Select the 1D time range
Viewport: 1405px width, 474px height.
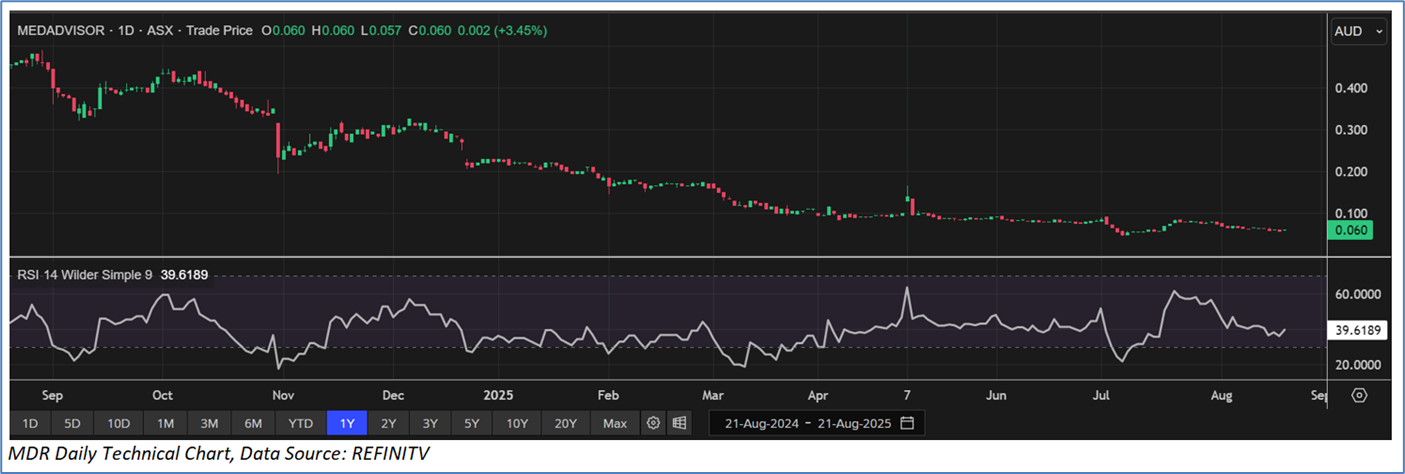(x=30, y=423)
